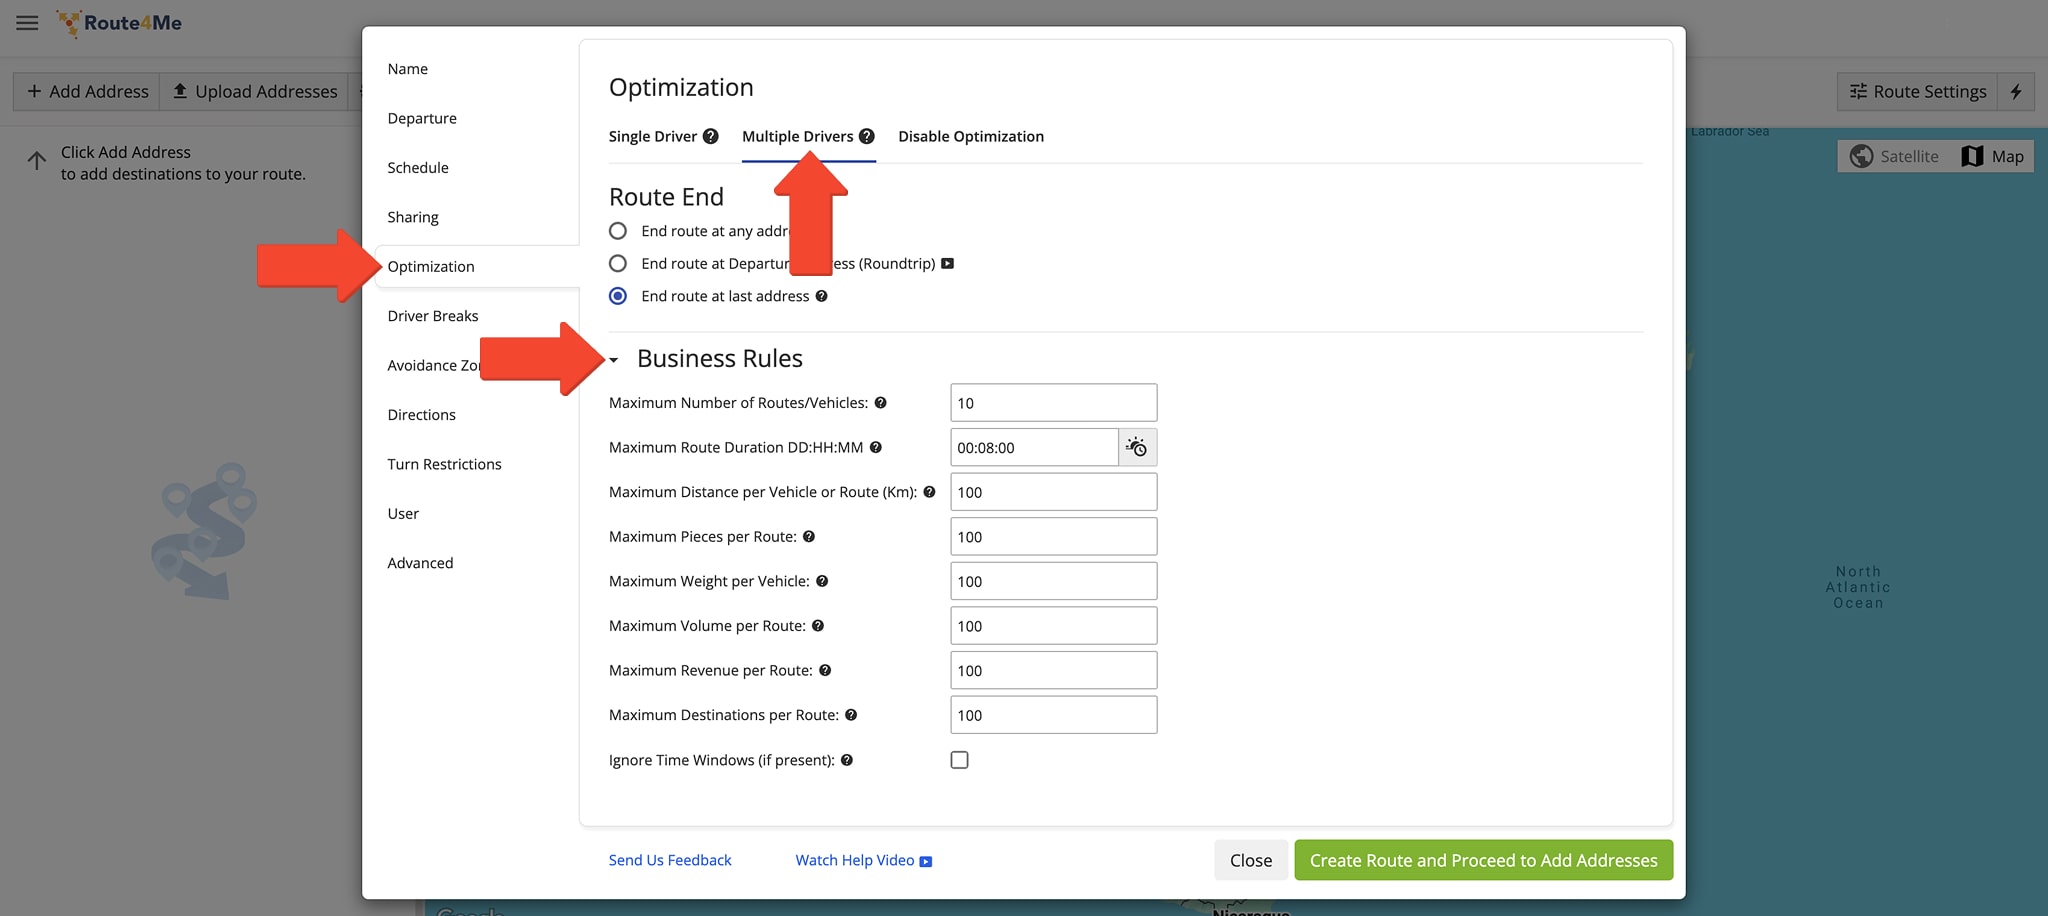
Task: Select End route at last address
Action: pos(618,296)
